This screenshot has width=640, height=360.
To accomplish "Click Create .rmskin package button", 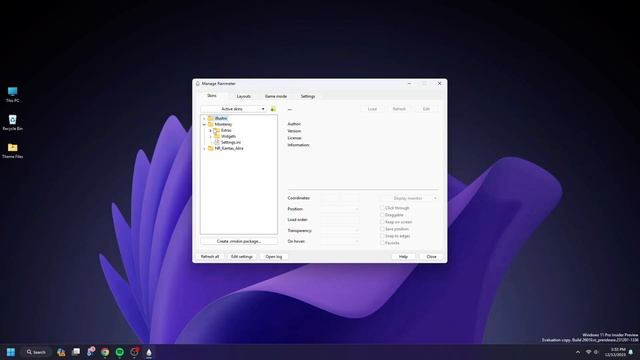I will pos(239,241).
